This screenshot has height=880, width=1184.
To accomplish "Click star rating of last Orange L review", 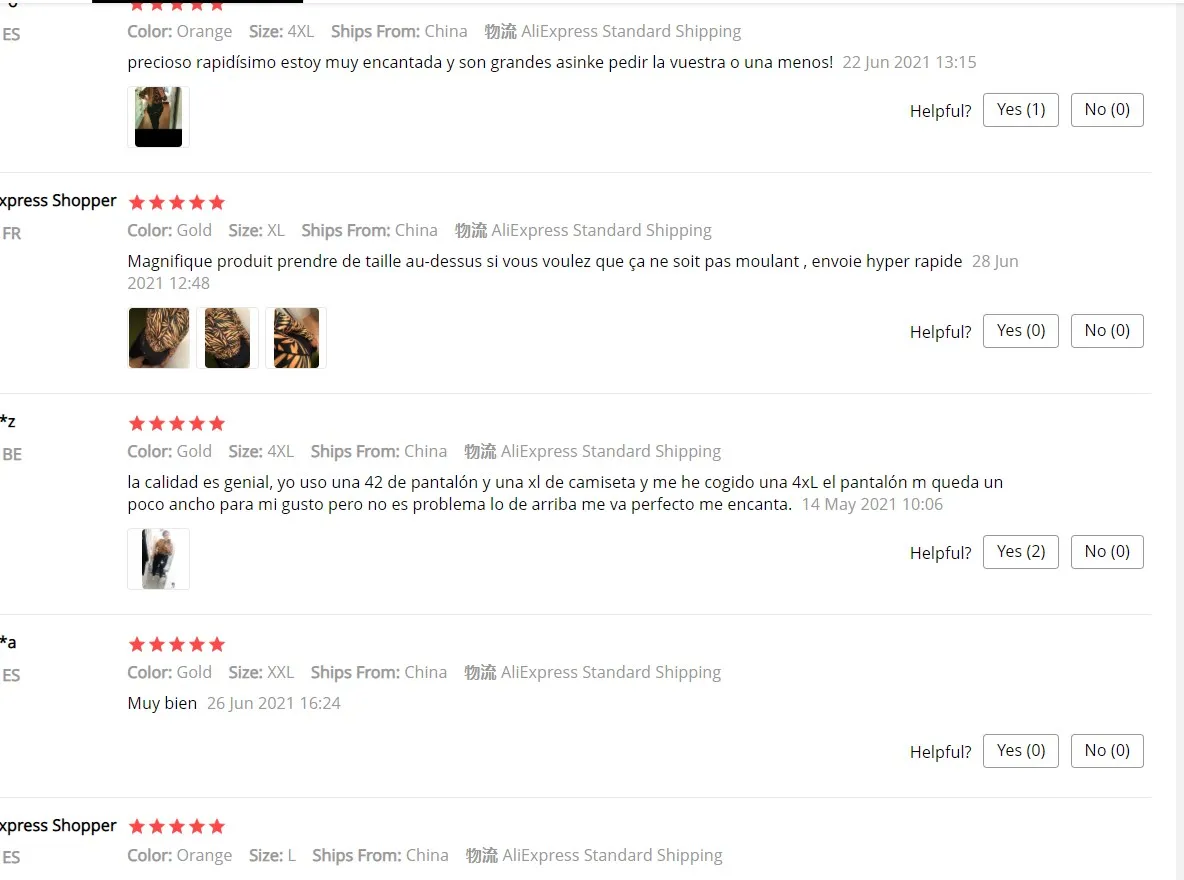I will [177, 826].
